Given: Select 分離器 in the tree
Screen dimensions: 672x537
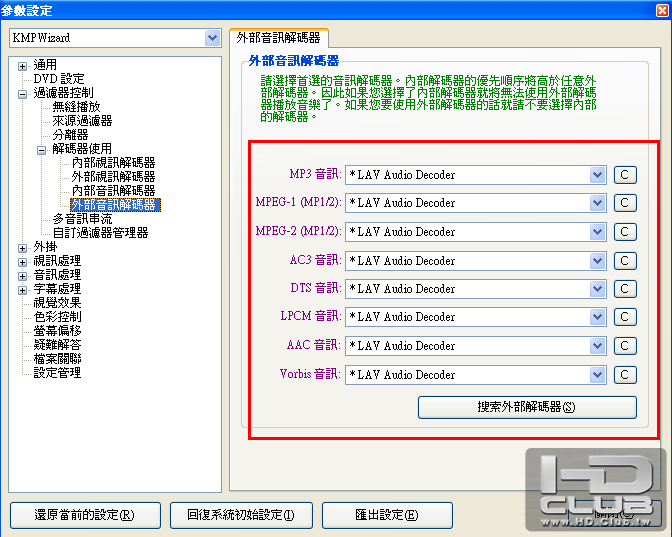Looking at the screenshot, I should pos(70,135).
